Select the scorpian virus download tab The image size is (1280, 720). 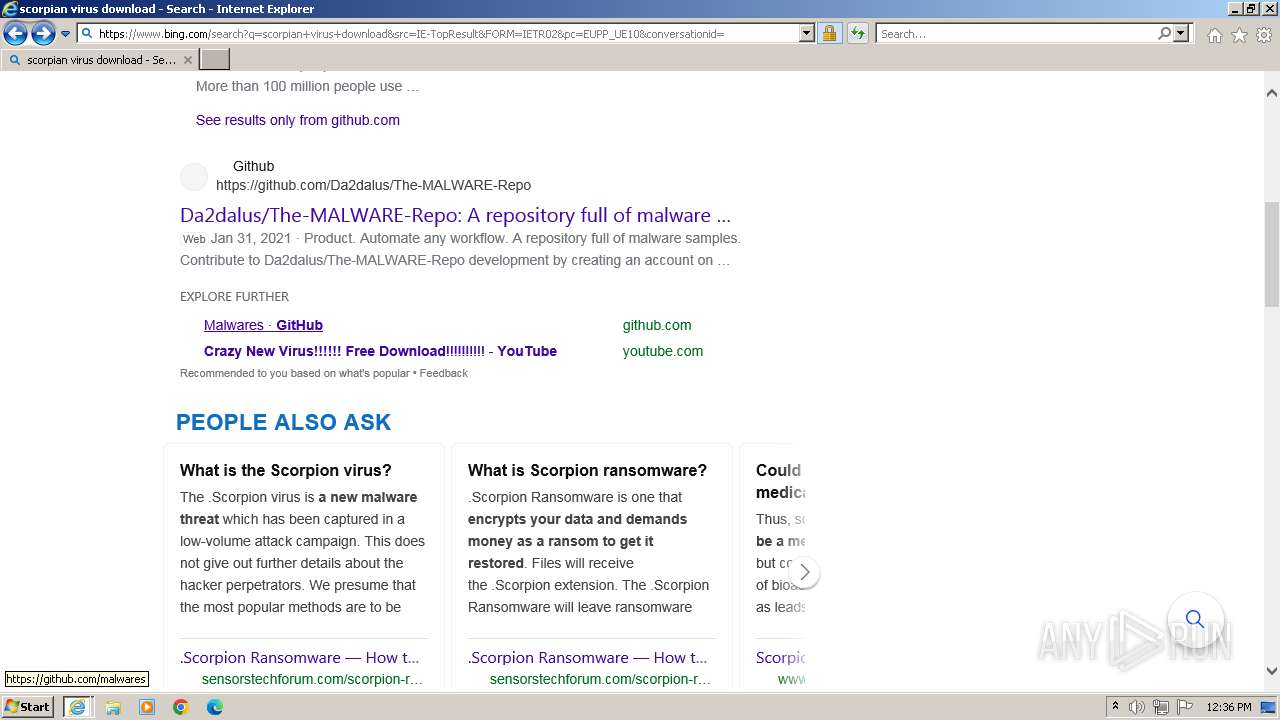click(x=100, y=60)
